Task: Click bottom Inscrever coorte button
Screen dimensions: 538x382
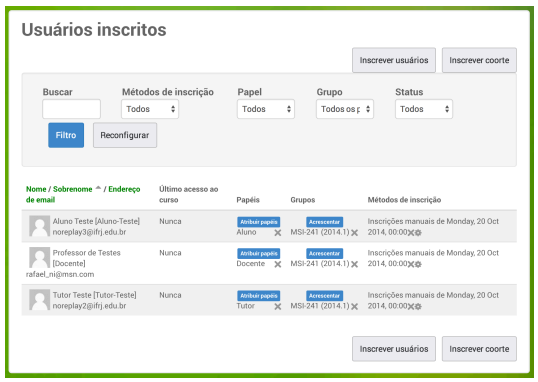Action: click(x=479, y=349)
